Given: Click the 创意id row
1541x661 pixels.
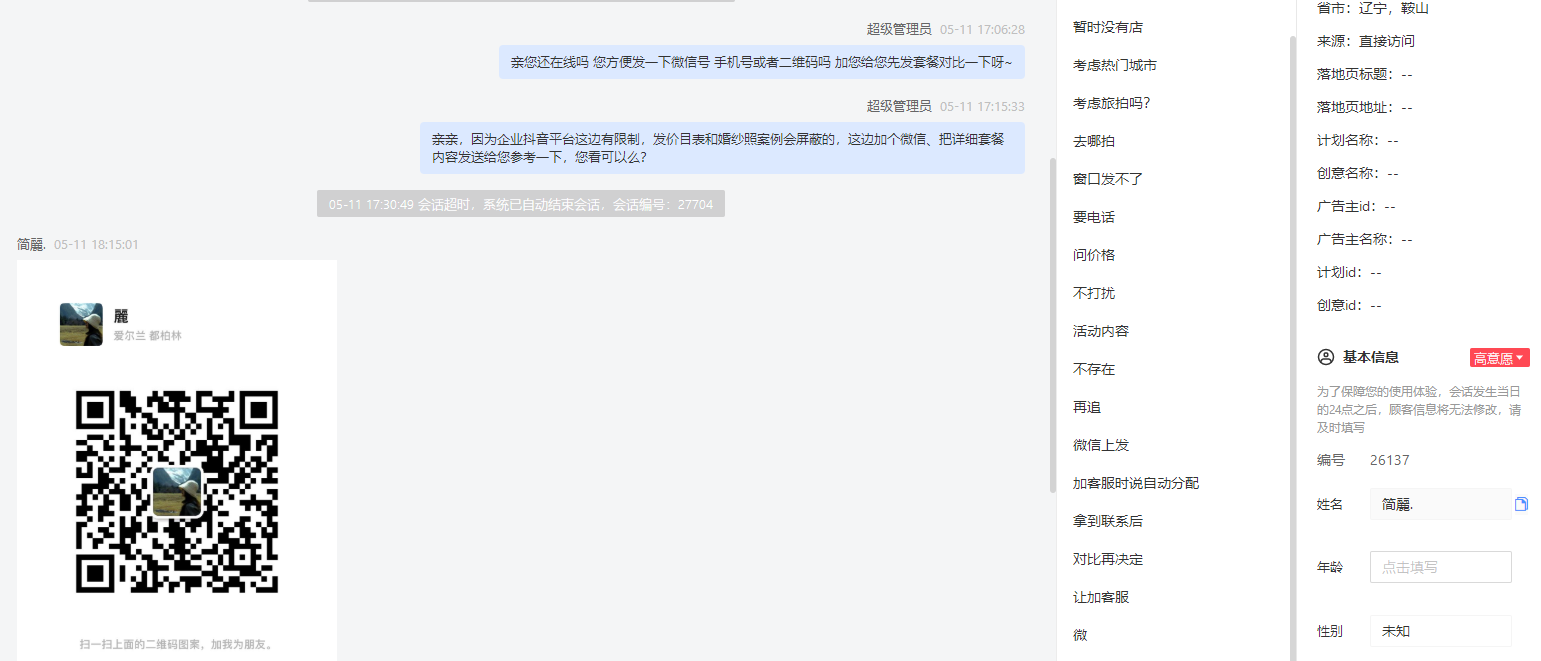Looking at the screenshot, I should click(1349, 305).
